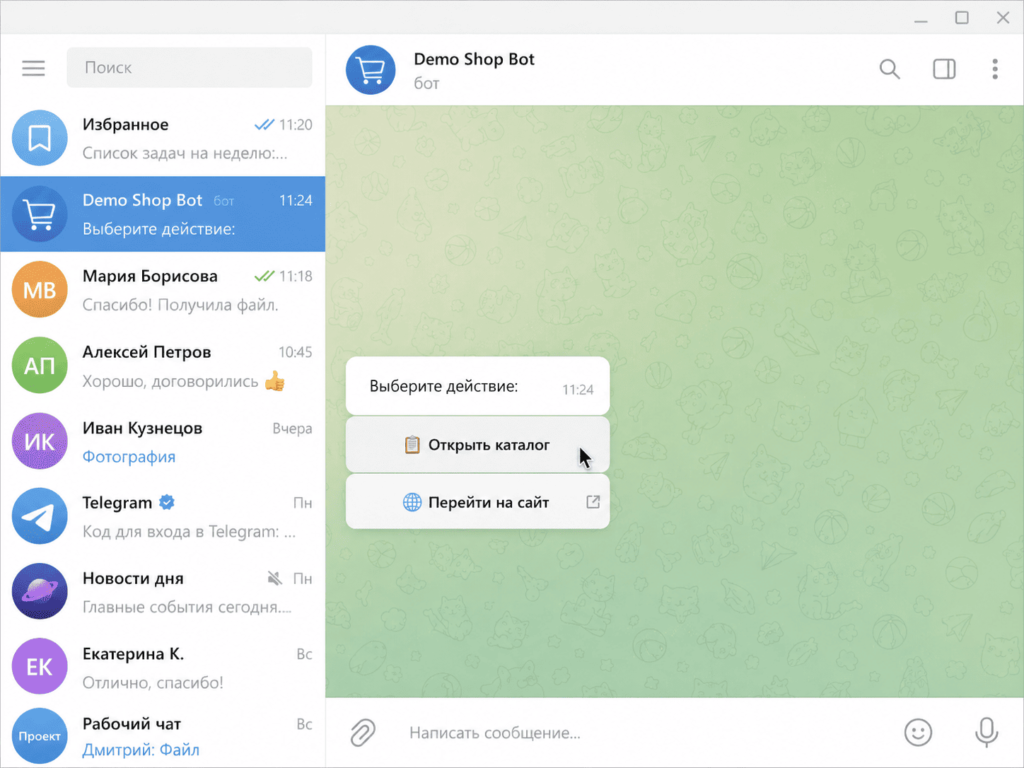Click Екатерина К.'s ЕК avatar
This screenshot has height=768, width=1024.
point(39,667)
